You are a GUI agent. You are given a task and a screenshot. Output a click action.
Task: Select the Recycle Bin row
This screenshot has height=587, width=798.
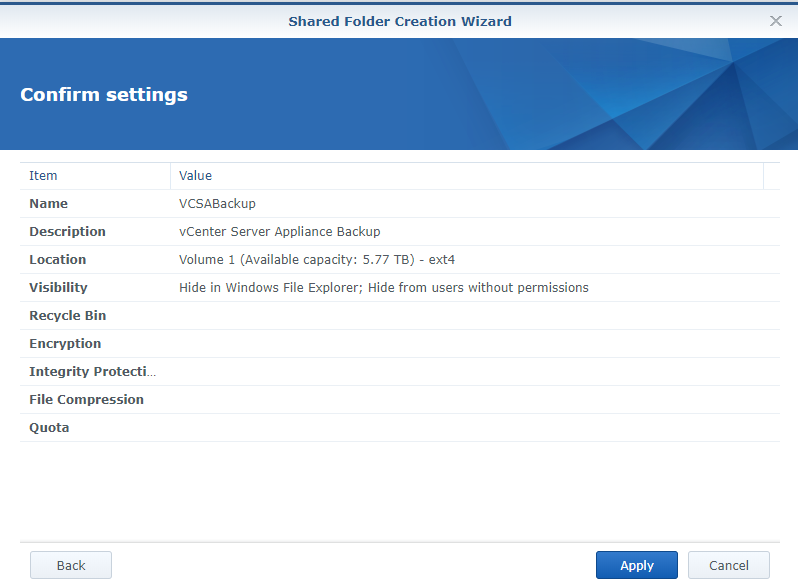[x=67, y=316]
